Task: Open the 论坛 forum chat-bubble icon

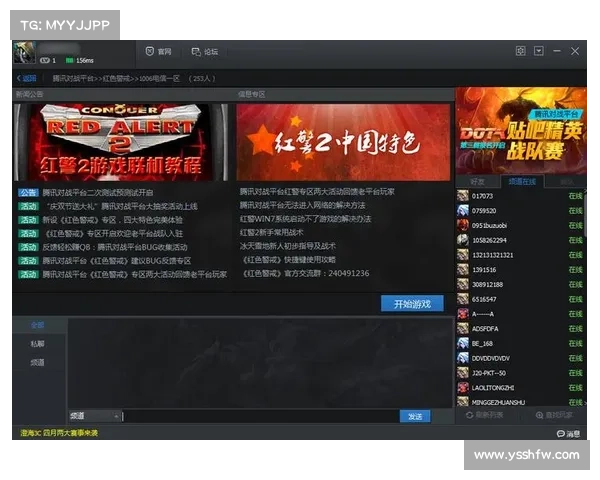Action: 196,52
